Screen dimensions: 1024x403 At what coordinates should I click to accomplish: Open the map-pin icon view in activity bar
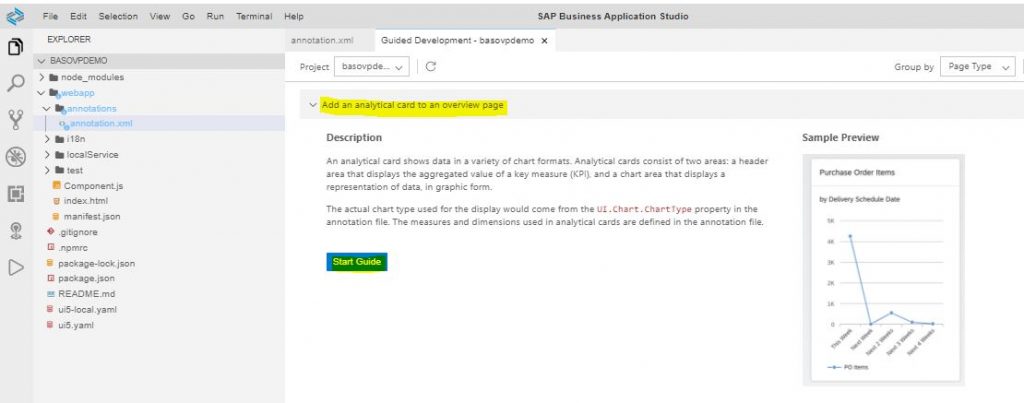(x=16, y=231)
